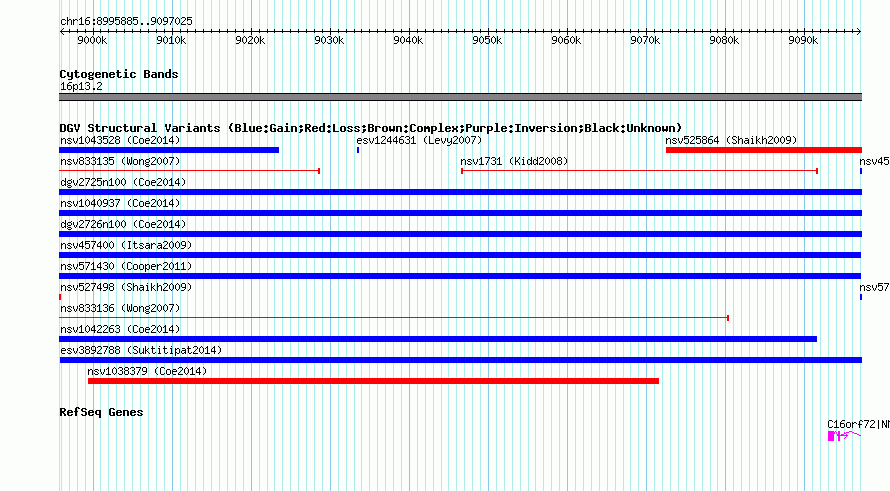Click the nsv1038379 (Coe2014) label
Image resolution: width=890 pixels, height=491 pixels.
click(x=148, y=371)
